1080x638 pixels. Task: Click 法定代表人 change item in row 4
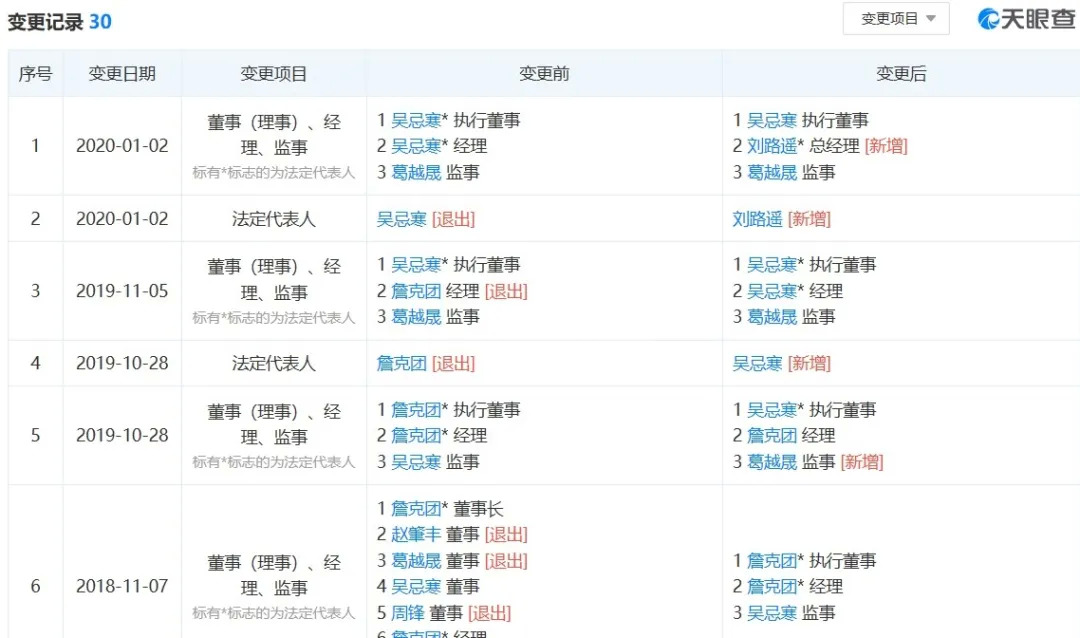point(273,363)
